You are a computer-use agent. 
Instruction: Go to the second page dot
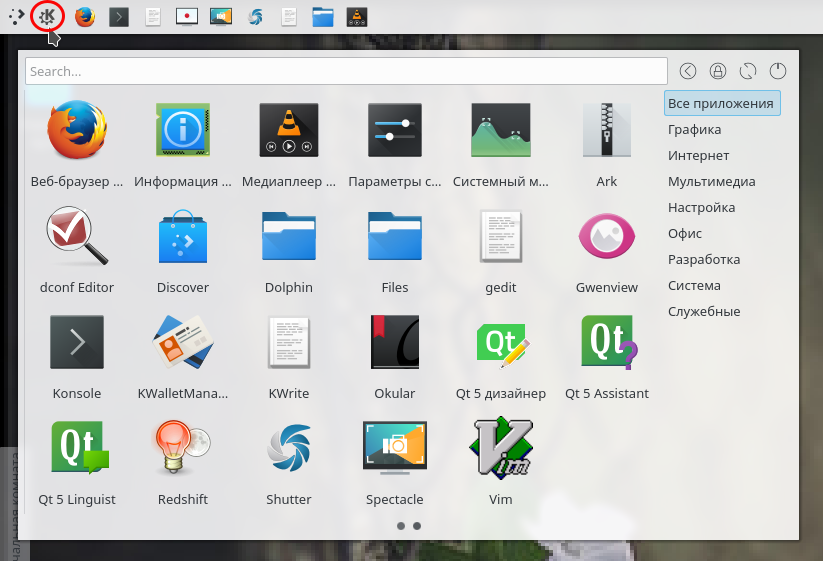(x=417, y=526)
